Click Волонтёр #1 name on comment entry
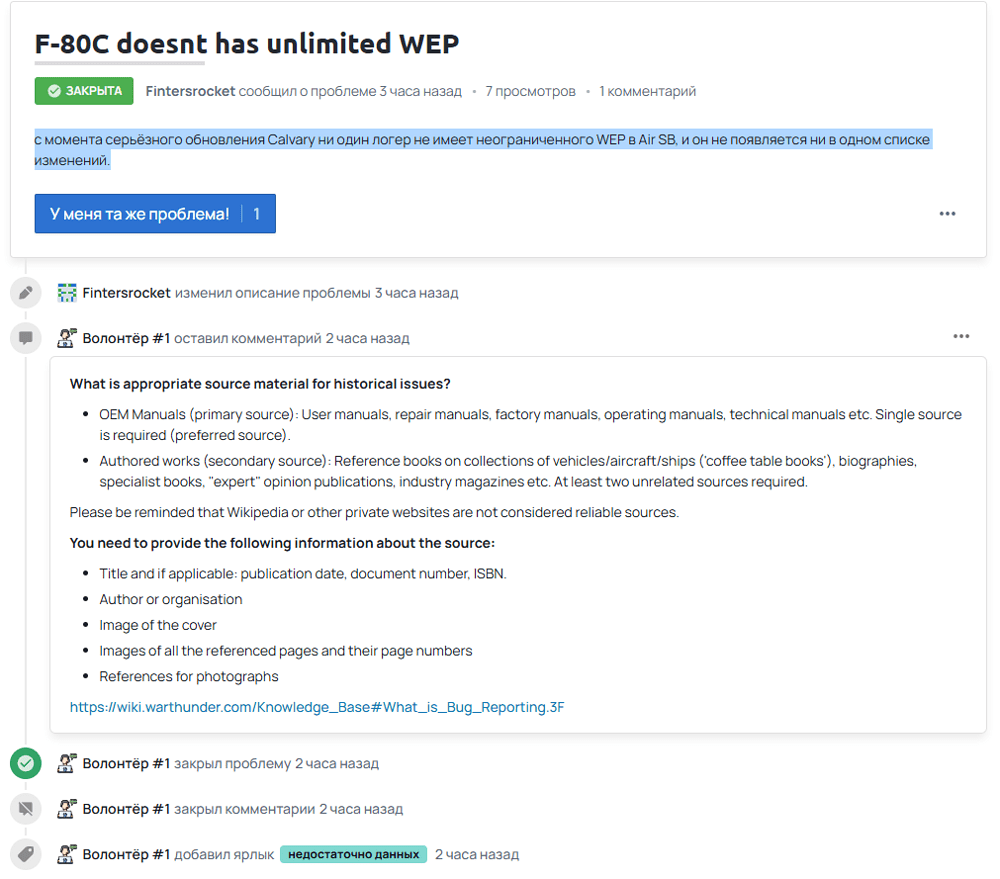The image size is (1000, 879). [126, 338]
